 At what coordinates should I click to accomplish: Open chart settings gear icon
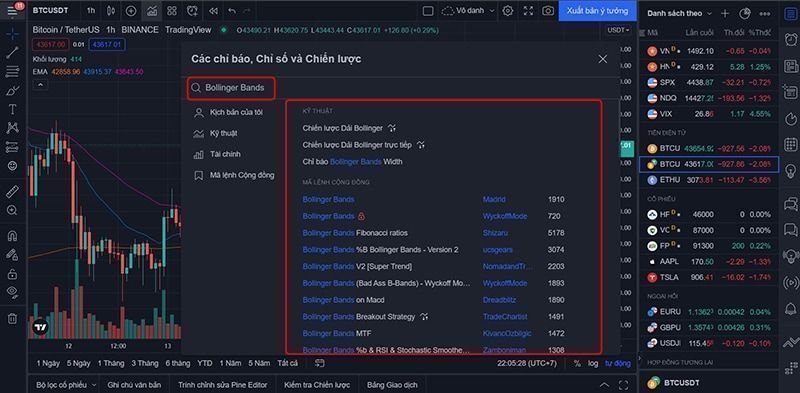(x=508, y=11)
